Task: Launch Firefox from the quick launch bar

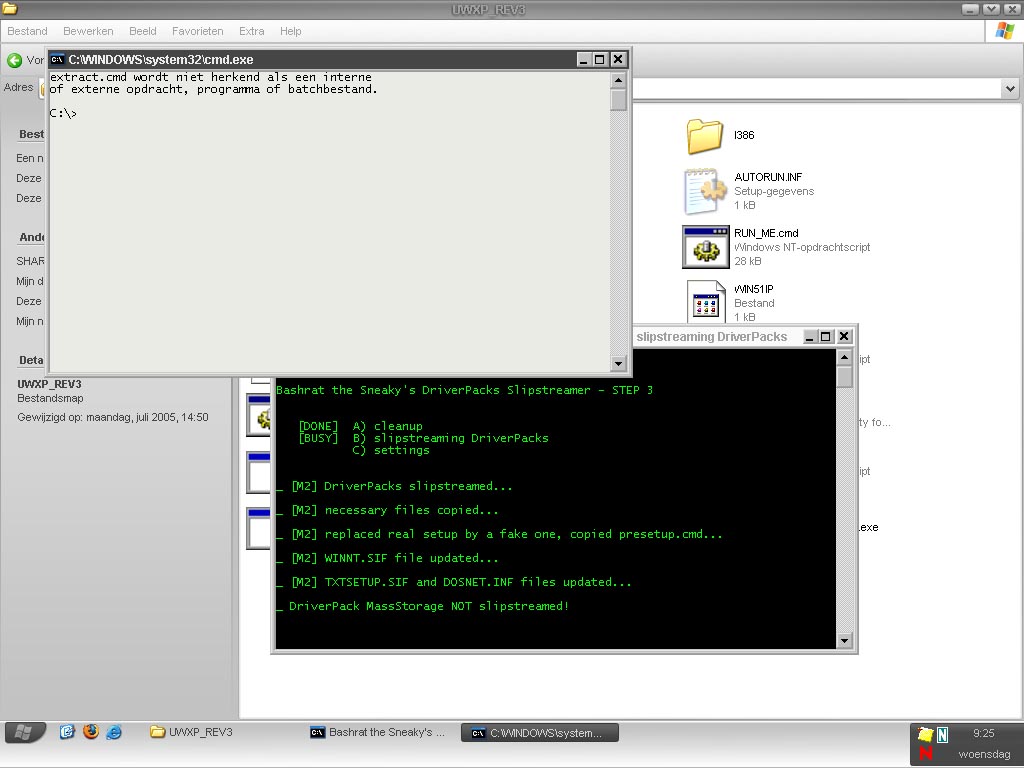Action: coord(90,731)
